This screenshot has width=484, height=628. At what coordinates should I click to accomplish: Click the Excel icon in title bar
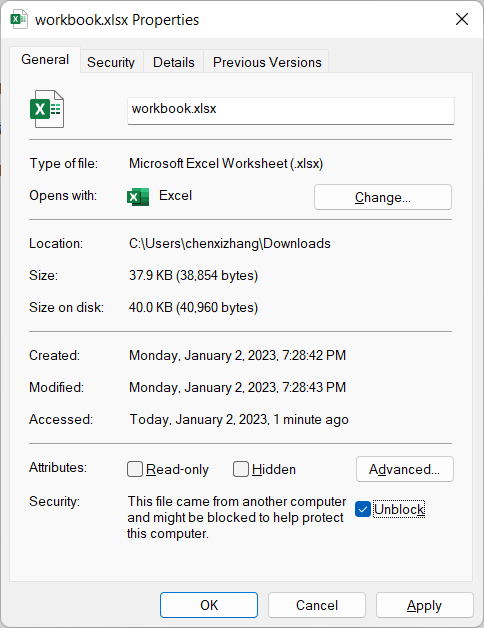click(19, 19)
